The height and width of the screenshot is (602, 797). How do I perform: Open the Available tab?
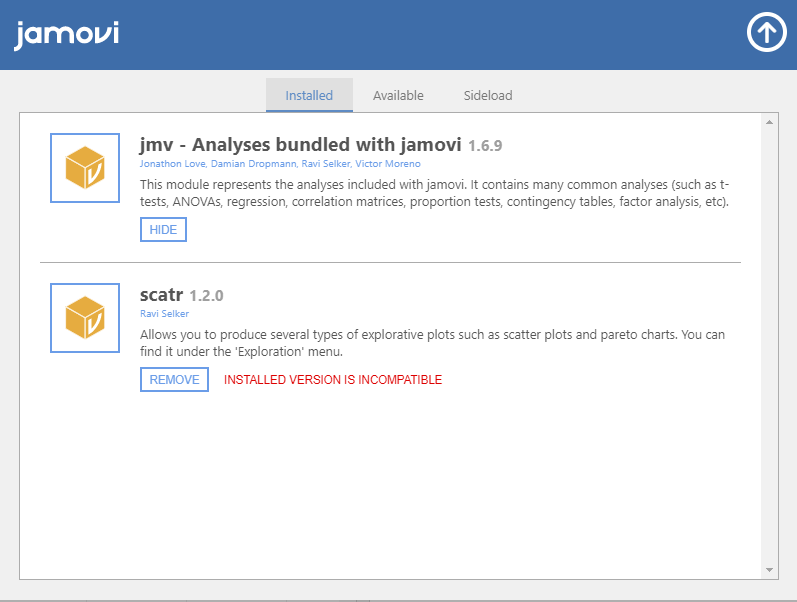pyautogui.click(x=398, y=95)
